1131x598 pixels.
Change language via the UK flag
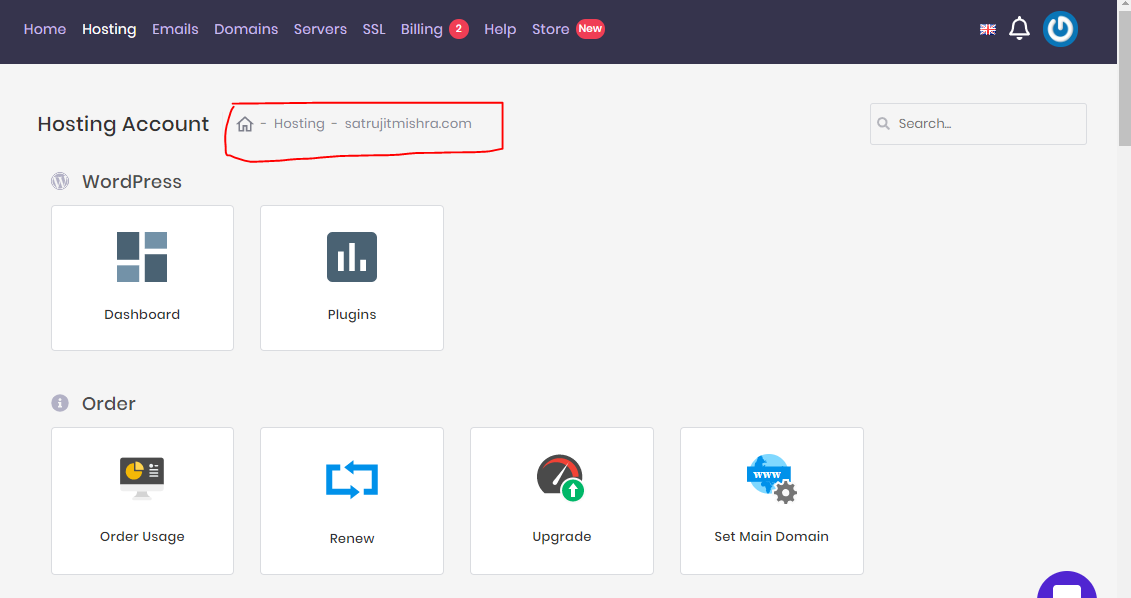988,30
